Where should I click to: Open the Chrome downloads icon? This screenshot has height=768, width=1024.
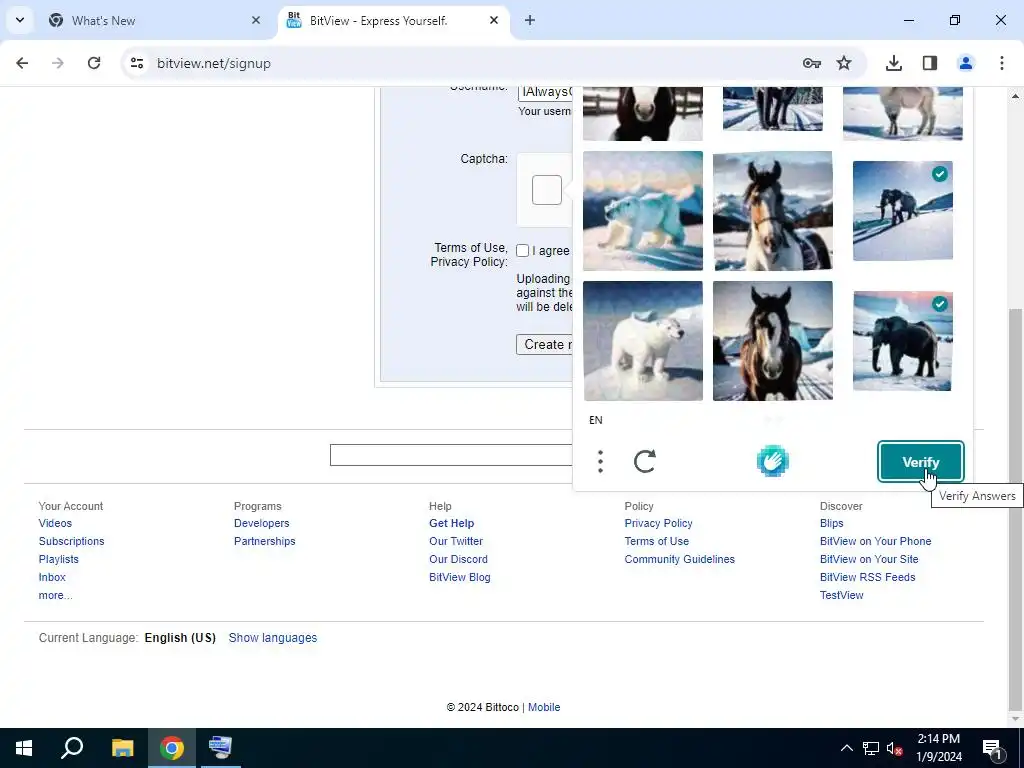point(894,63)
